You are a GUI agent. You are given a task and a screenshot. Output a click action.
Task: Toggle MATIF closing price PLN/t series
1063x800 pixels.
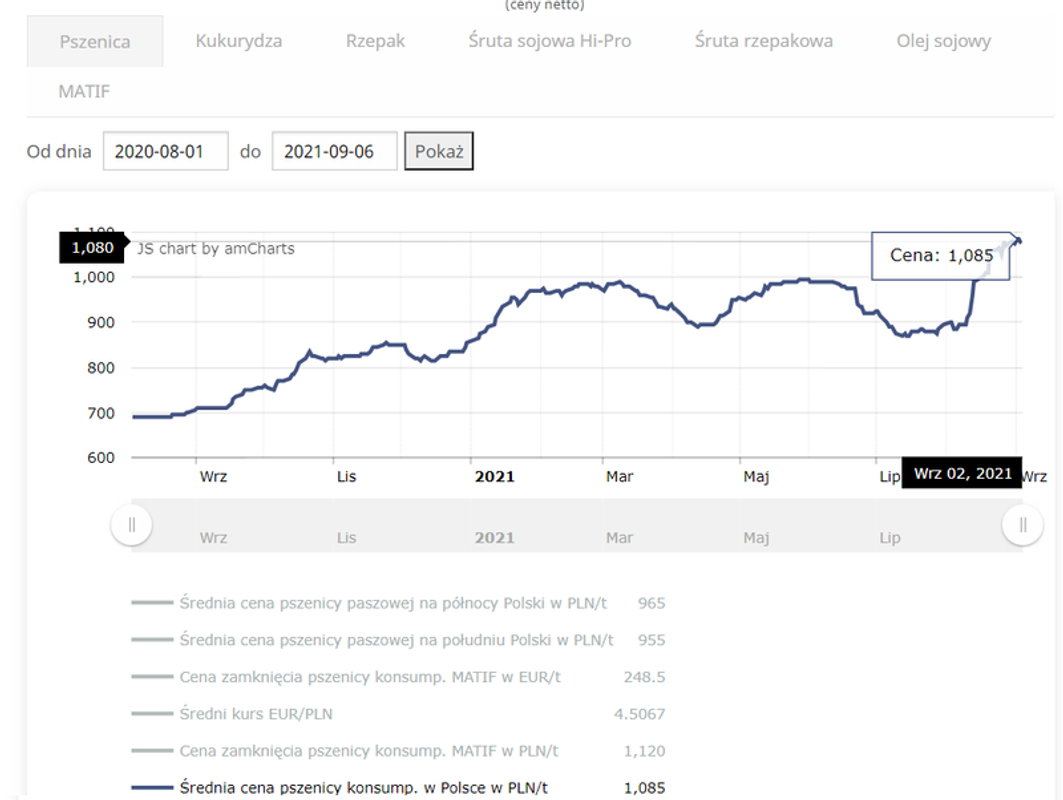(x=399, y=751)
